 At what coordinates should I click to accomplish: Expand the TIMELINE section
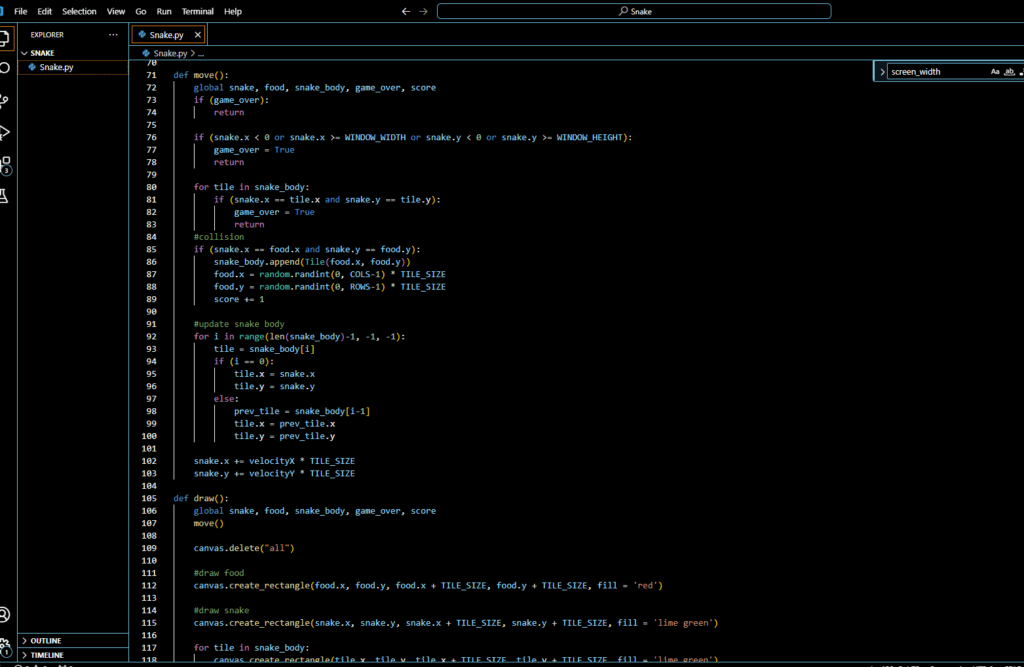point(47,655)
